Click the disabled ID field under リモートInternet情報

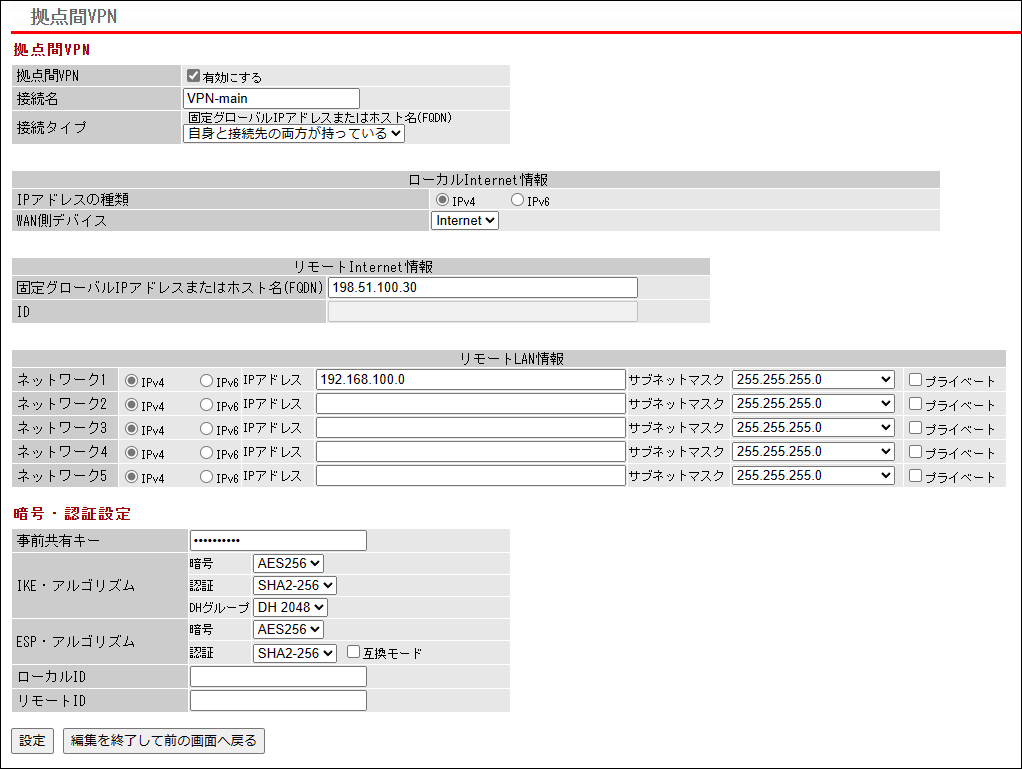(483, 312)
